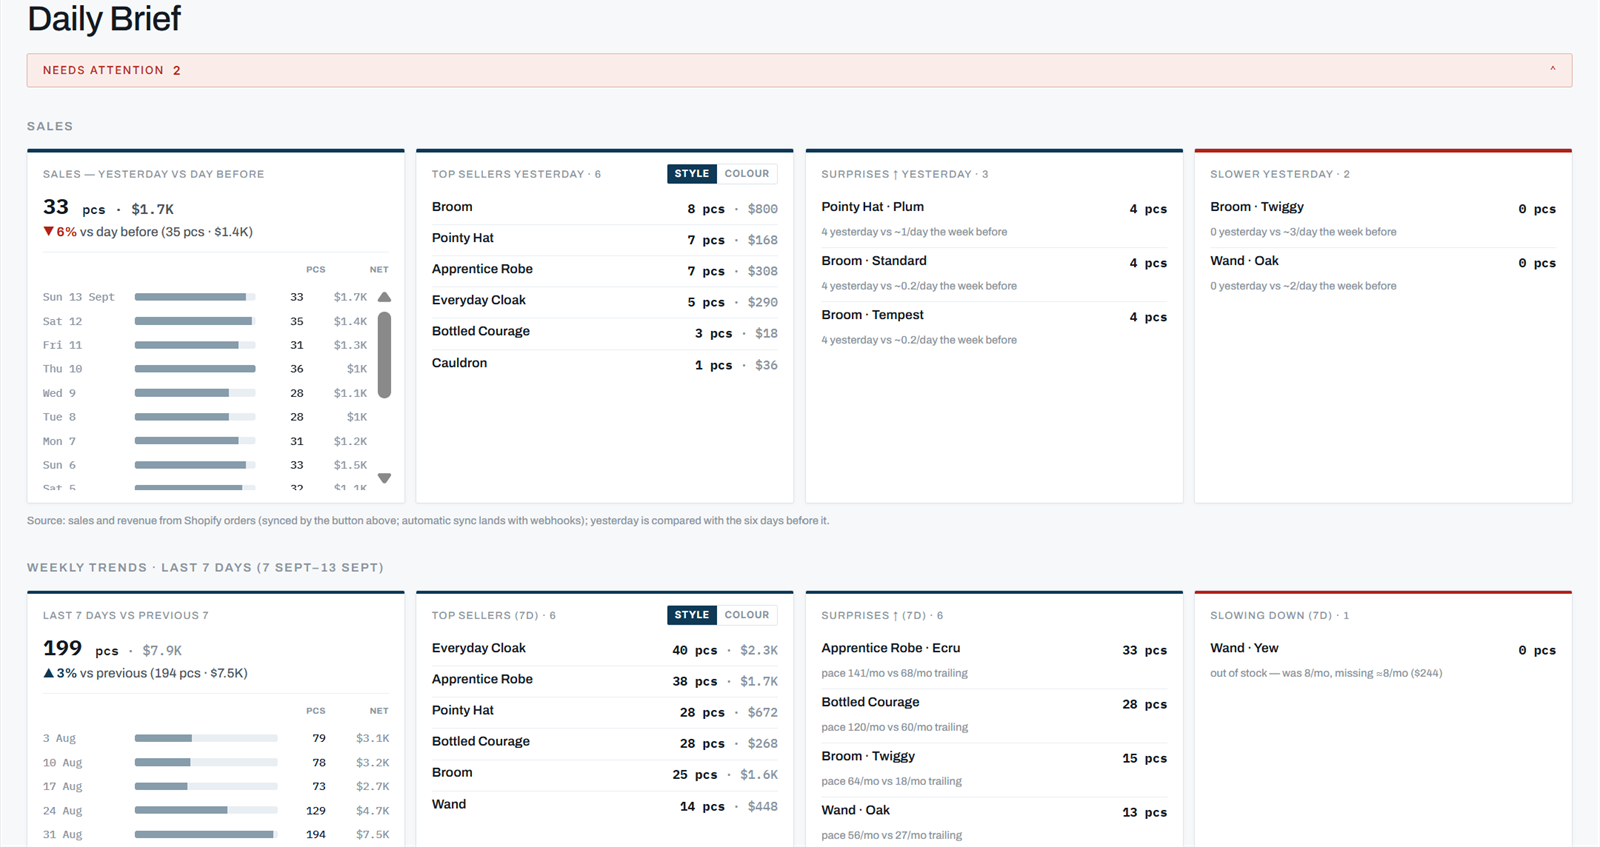
Task: Open Everyday Cloak row in Top Sellers (7D)
Action: (604, 649)
